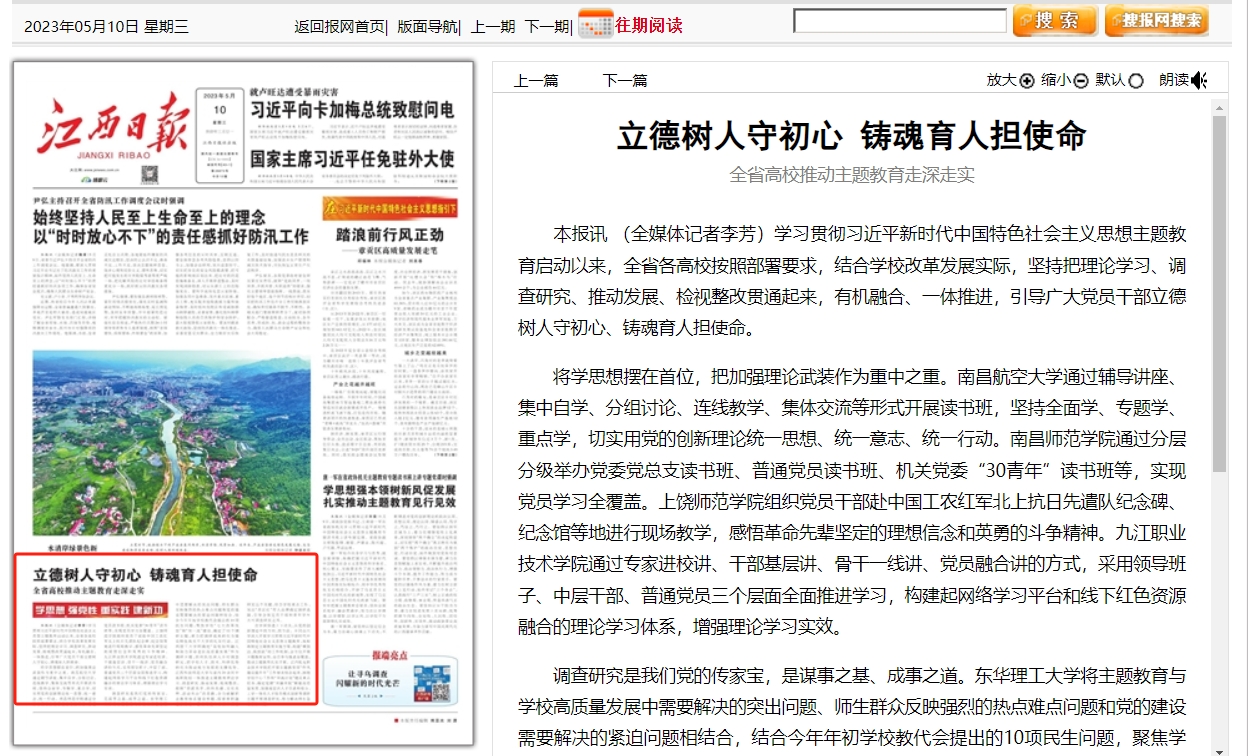Start read-aloud with the speaker icon
Screen dimensions: 1248x756
pyautogui.click(x=1200, y=81)
